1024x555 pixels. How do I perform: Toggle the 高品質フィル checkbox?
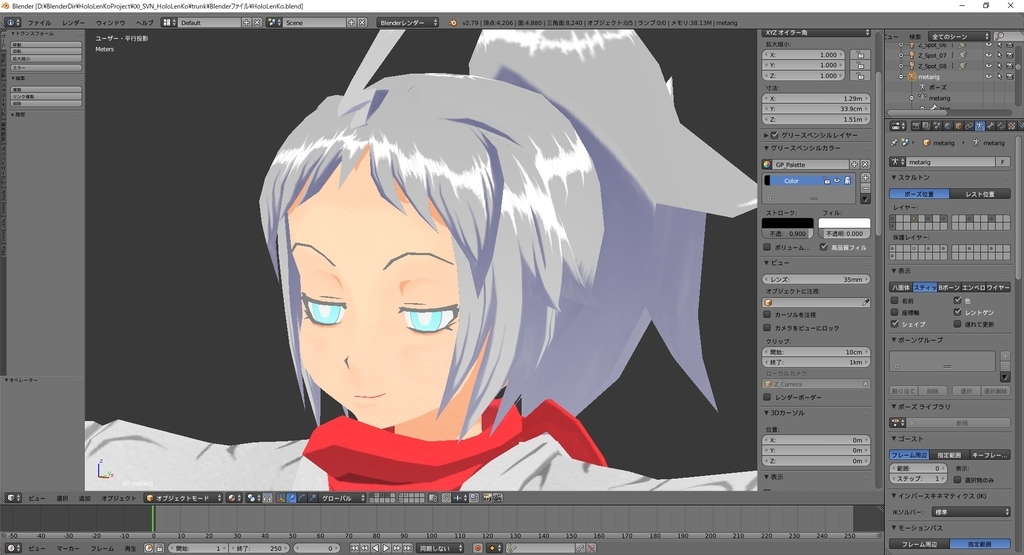click(x=824, y=247)
